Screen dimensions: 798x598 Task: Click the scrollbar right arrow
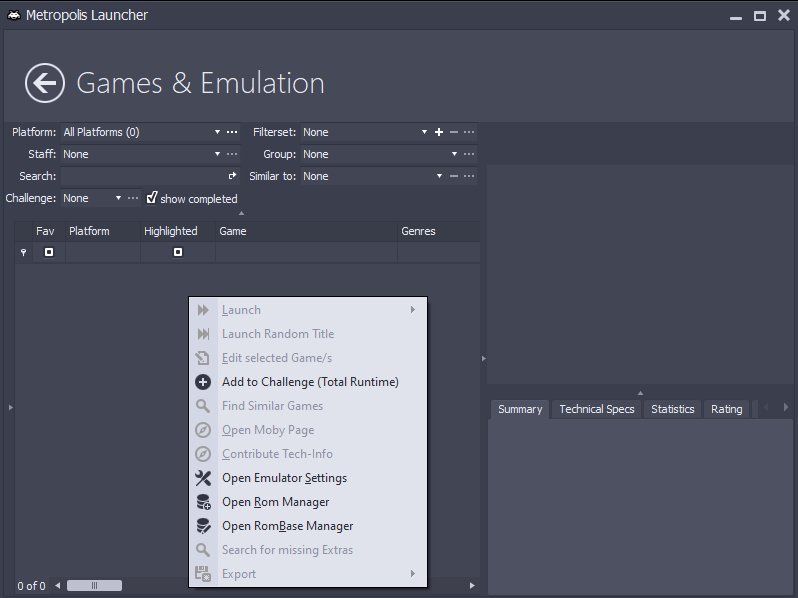click(x=472, y=585)
